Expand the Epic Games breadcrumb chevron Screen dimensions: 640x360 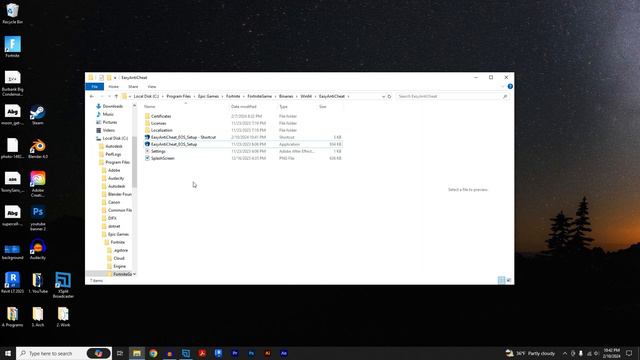(x=222, y=96)
